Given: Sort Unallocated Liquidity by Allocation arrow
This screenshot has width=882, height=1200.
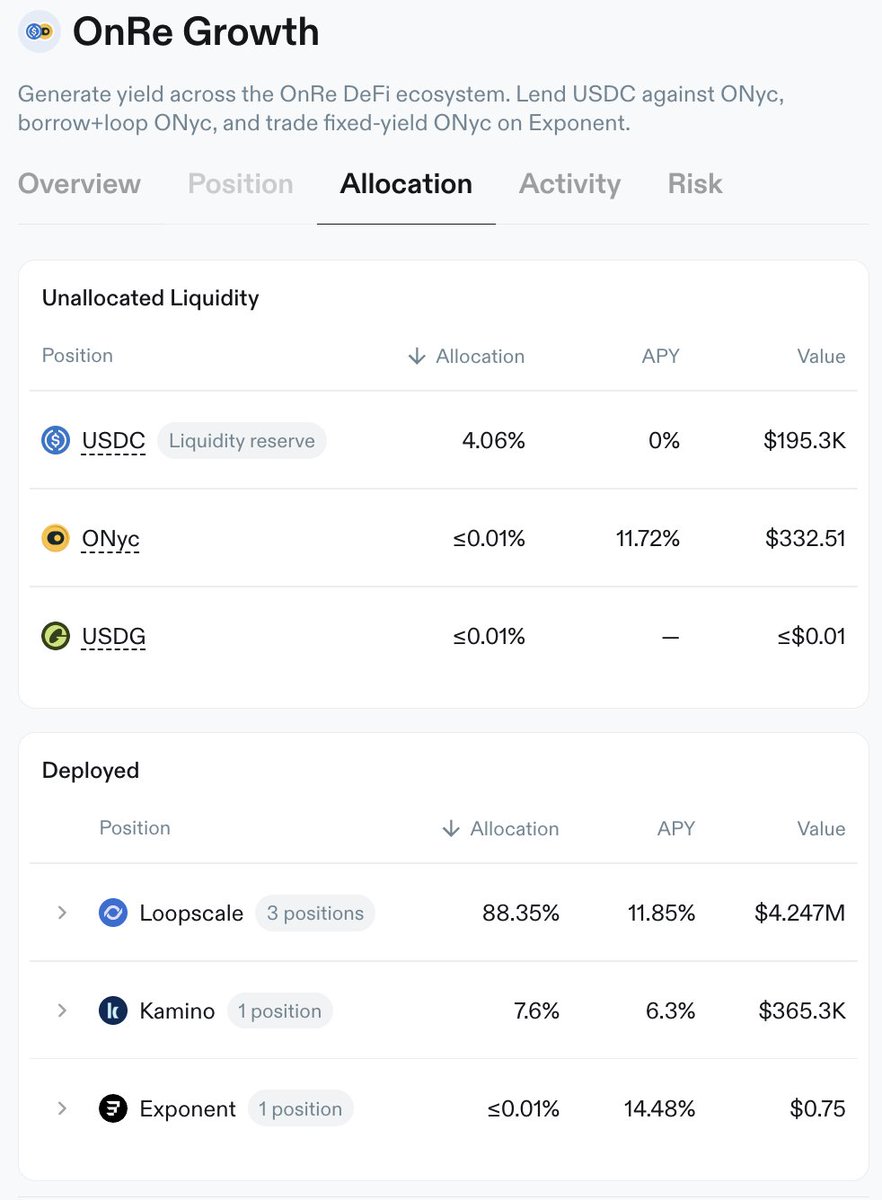Looking at the screenshot, I should 416,356.
